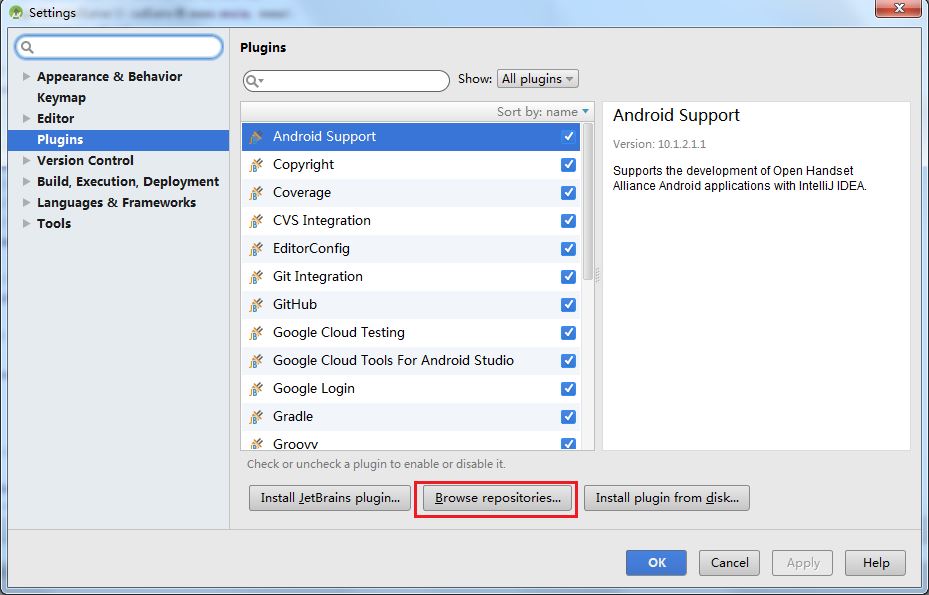Disable the Android Support plugin checkbox
Screen dimensions: 929x595
click(568, 137)
